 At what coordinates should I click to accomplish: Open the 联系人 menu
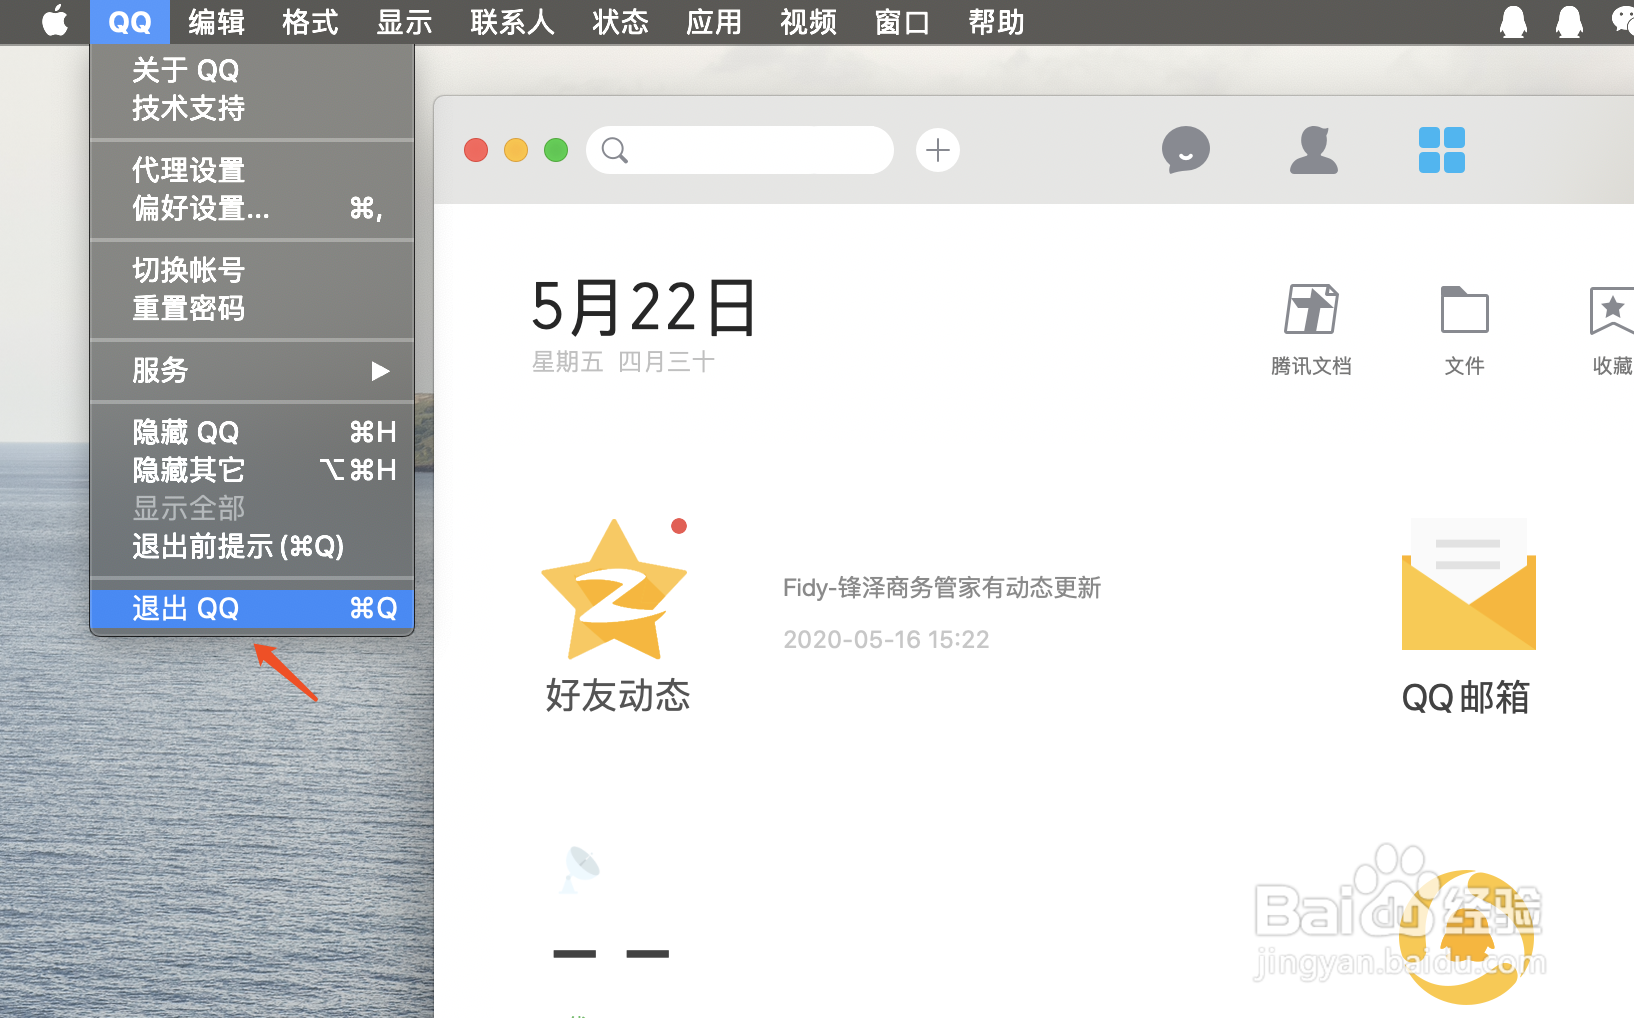(x=511, y=21)
